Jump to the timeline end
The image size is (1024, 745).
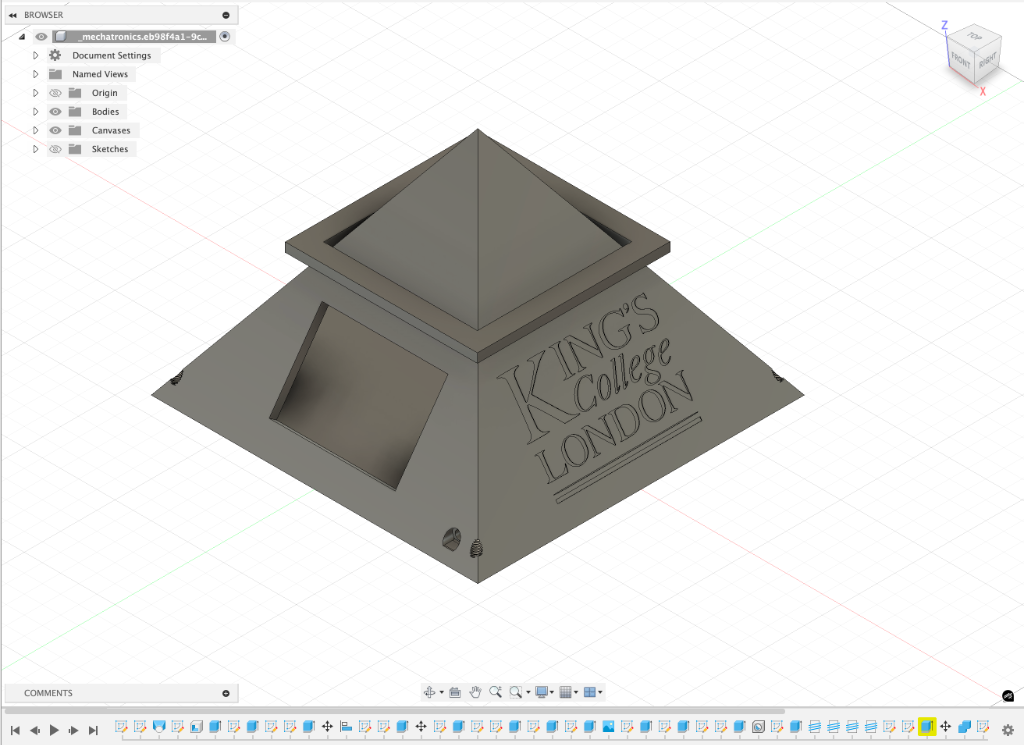click(x=93, y=730)
